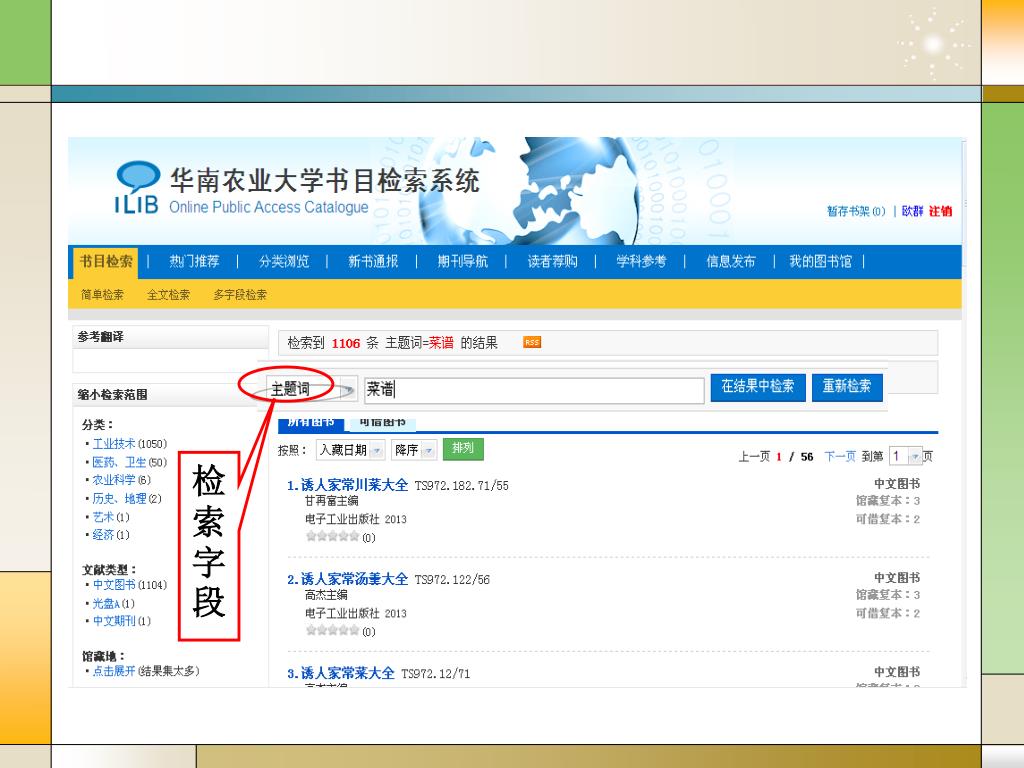The width and height of the screenshot is (1024, 768).
Task: Filter by 医药、卫生 category
Action: coord(120,462)
